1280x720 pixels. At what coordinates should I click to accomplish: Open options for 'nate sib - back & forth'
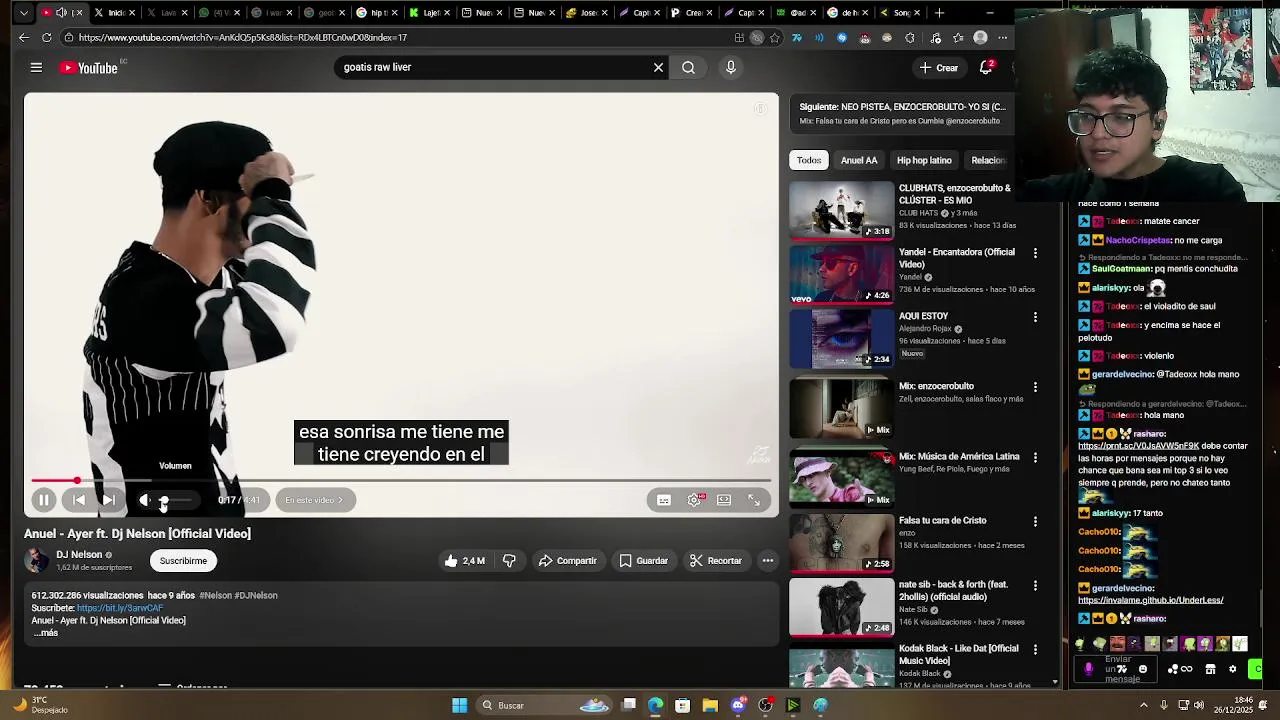tap(1035, 586)
